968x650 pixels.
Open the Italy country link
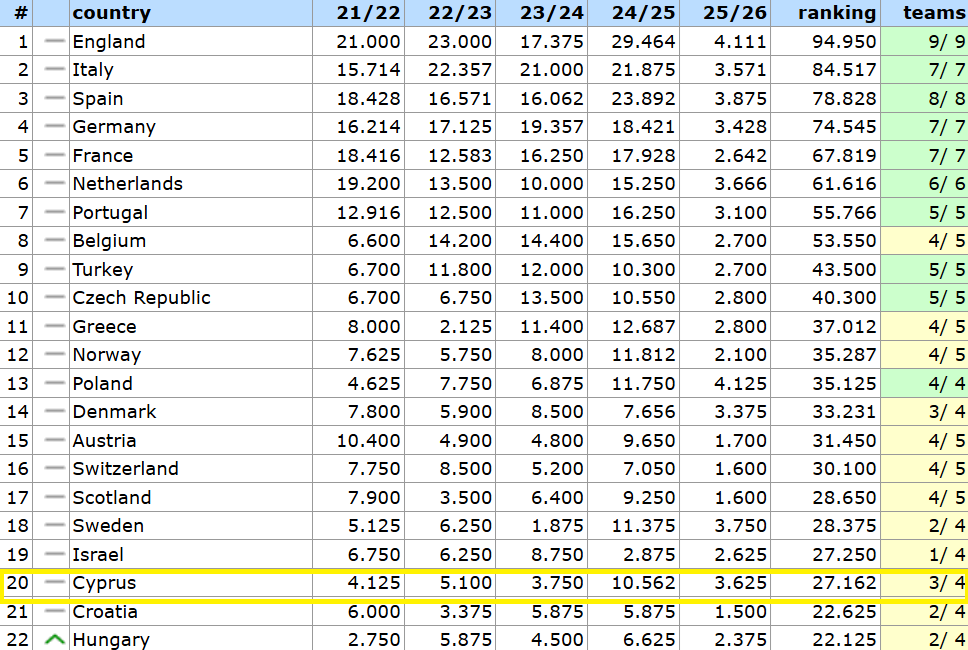[x=93, y=70]
